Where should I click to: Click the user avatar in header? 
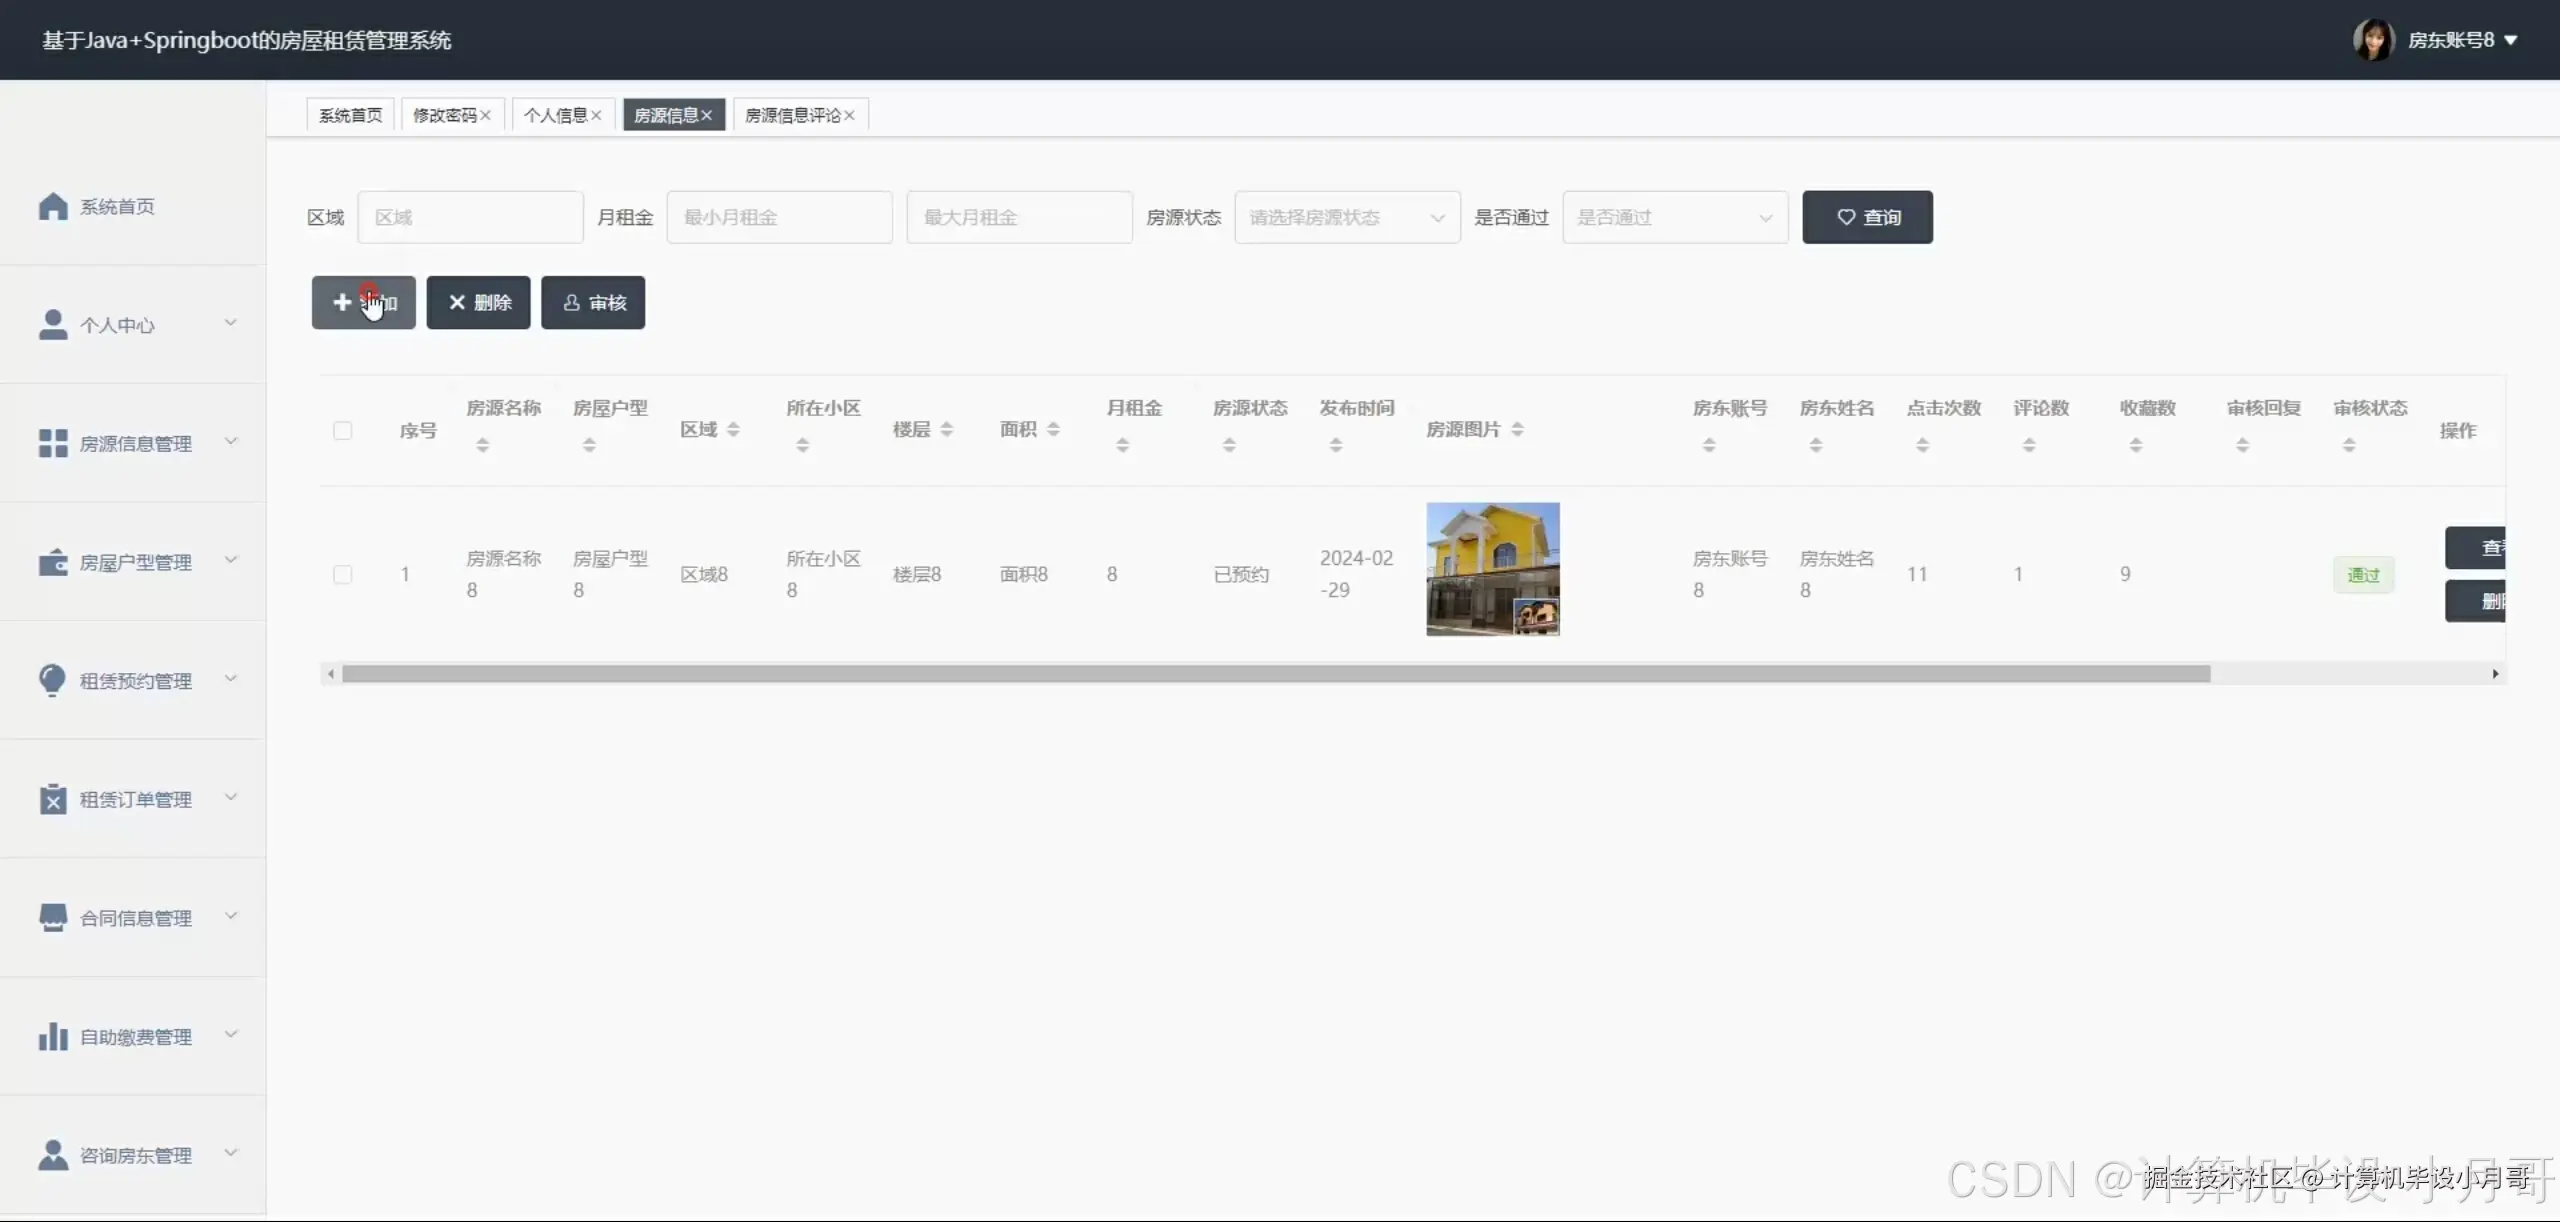(2372, 40)
